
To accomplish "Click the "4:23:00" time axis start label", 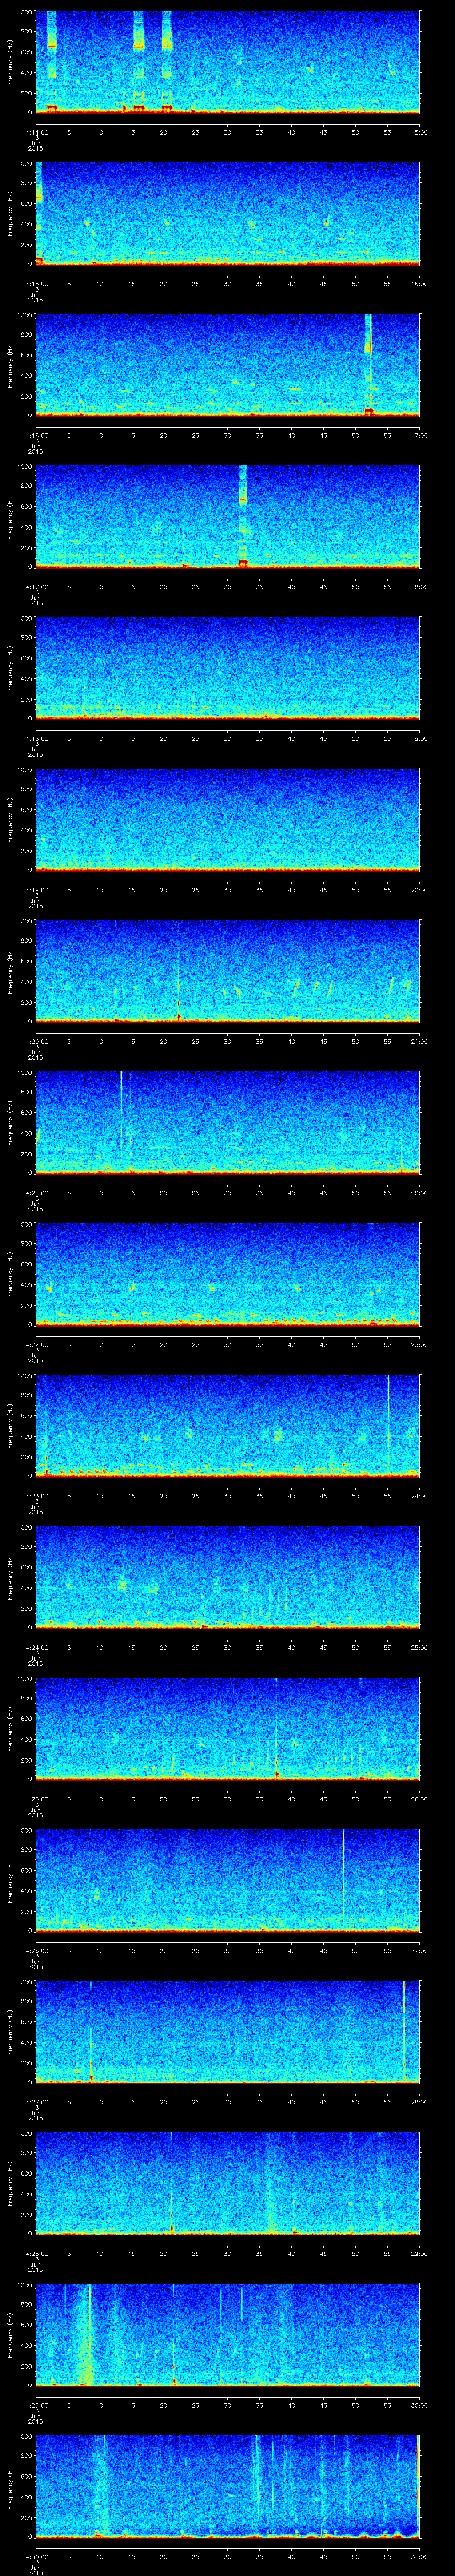I will pyautogui.click(x=36, y=1495).
